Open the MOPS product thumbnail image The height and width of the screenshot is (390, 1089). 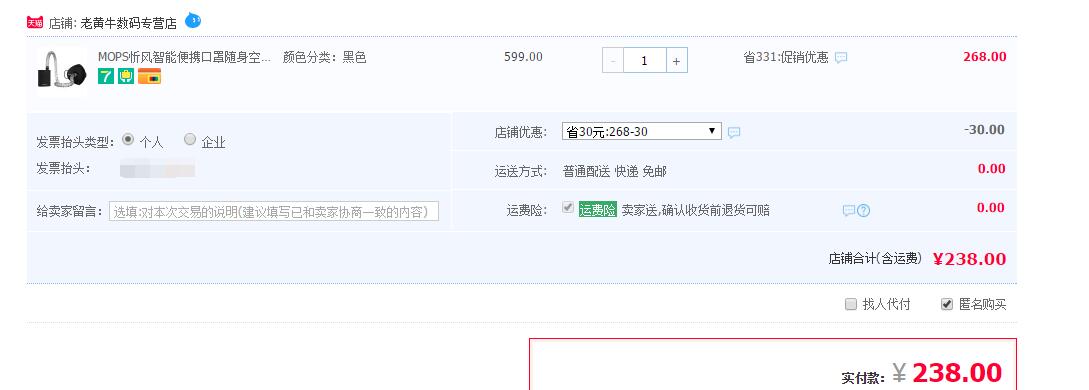(62, 71)
